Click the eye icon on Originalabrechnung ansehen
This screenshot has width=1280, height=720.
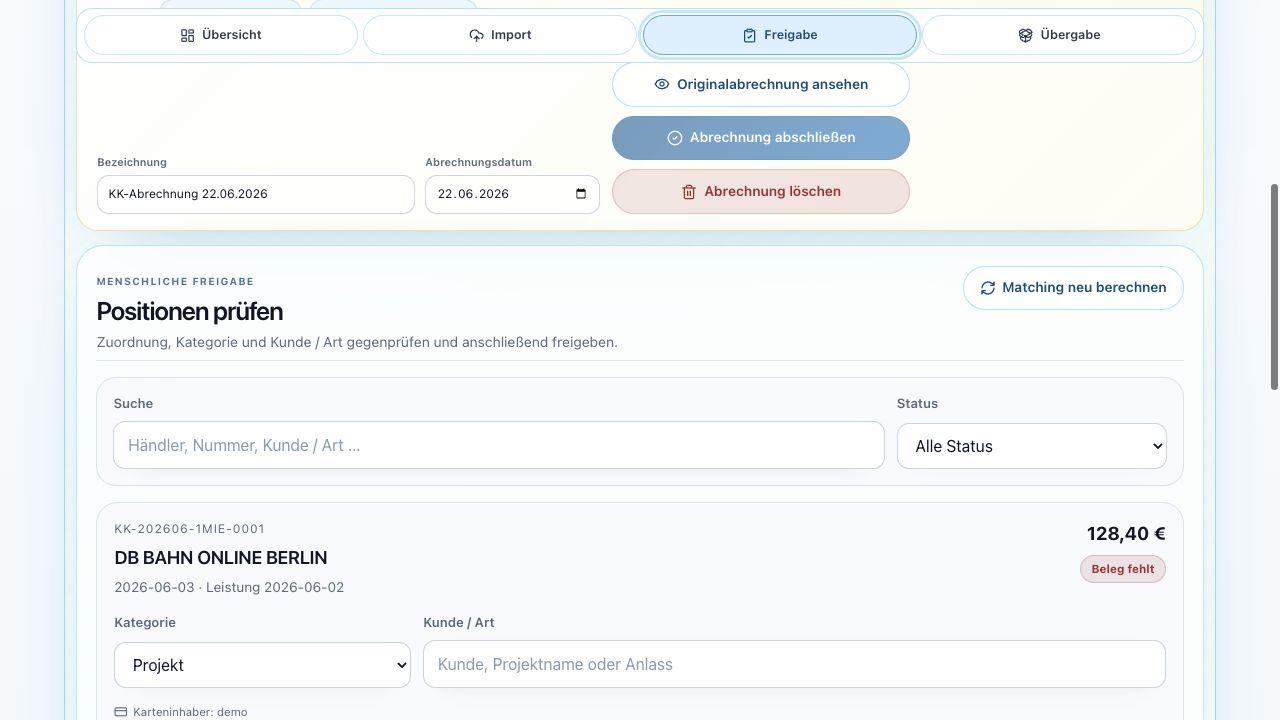pos(661,85)
